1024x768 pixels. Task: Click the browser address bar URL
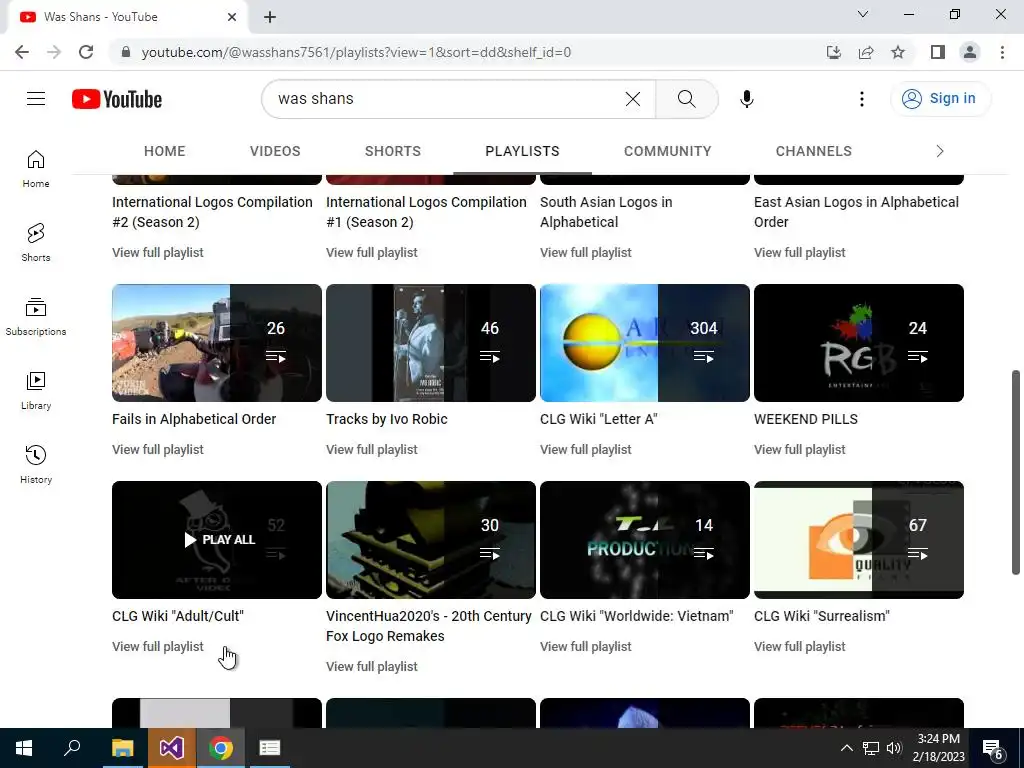357,52
